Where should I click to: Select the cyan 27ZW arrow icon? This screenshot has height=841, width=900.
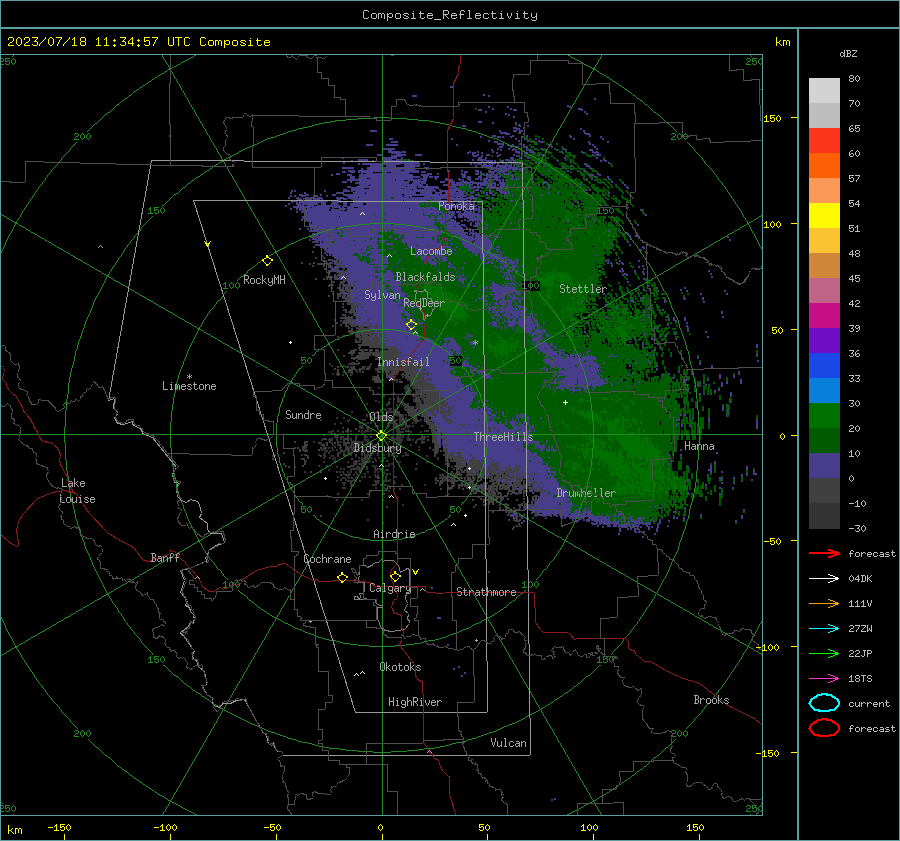click(824, 629)
